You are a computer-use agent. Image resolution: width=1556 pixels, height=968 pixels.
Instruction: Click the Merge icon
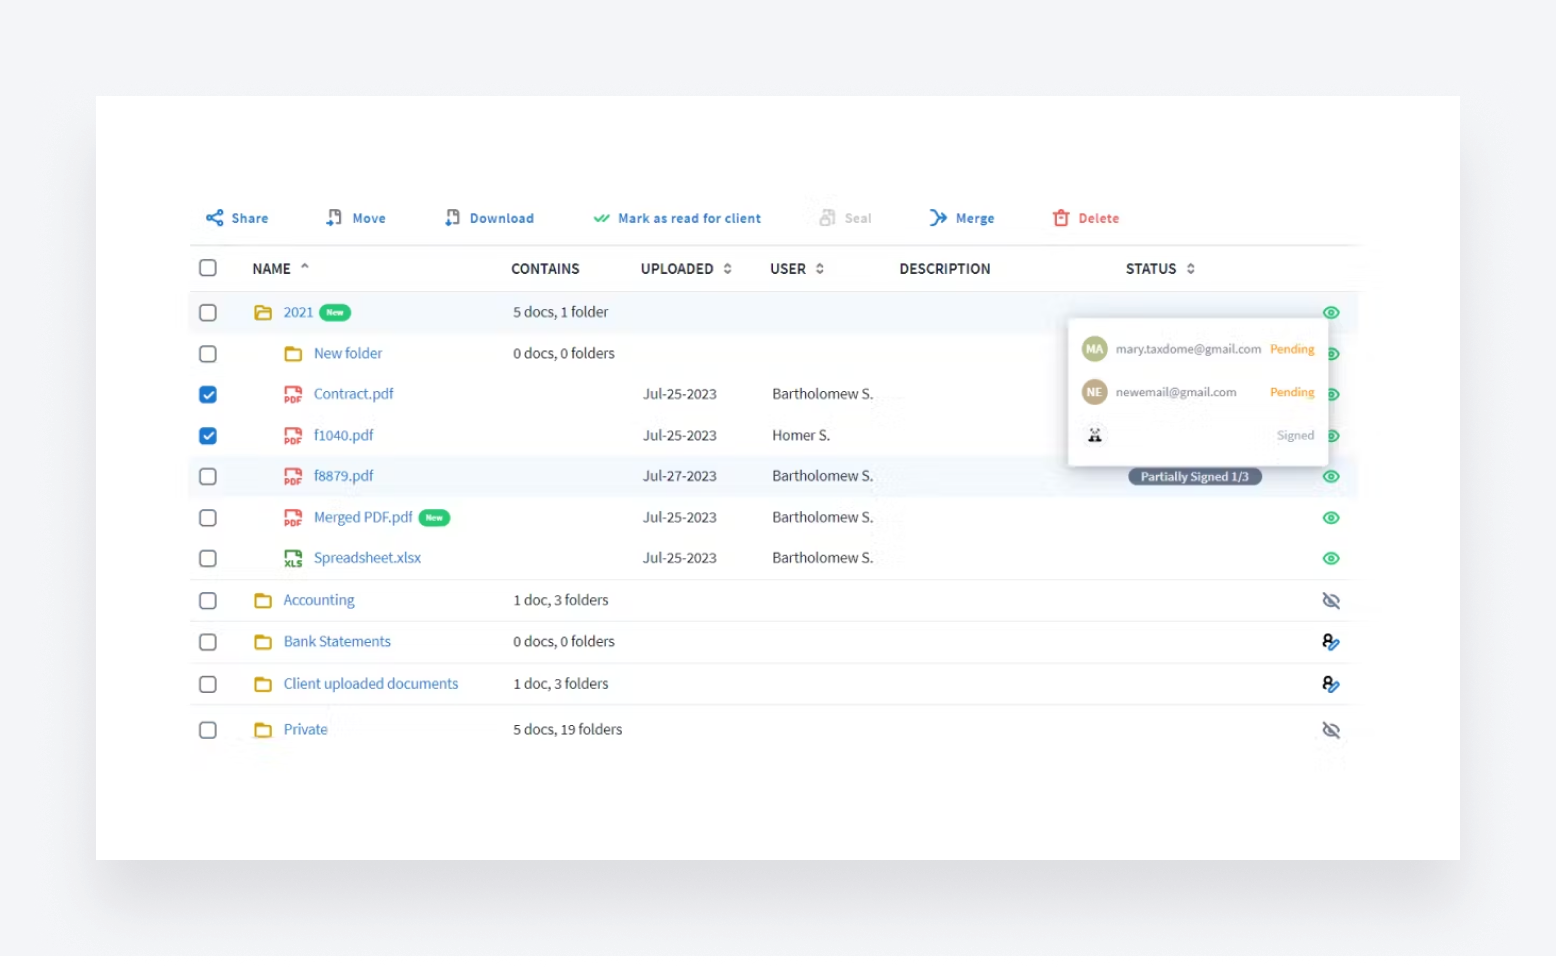(x=938, y=218)
